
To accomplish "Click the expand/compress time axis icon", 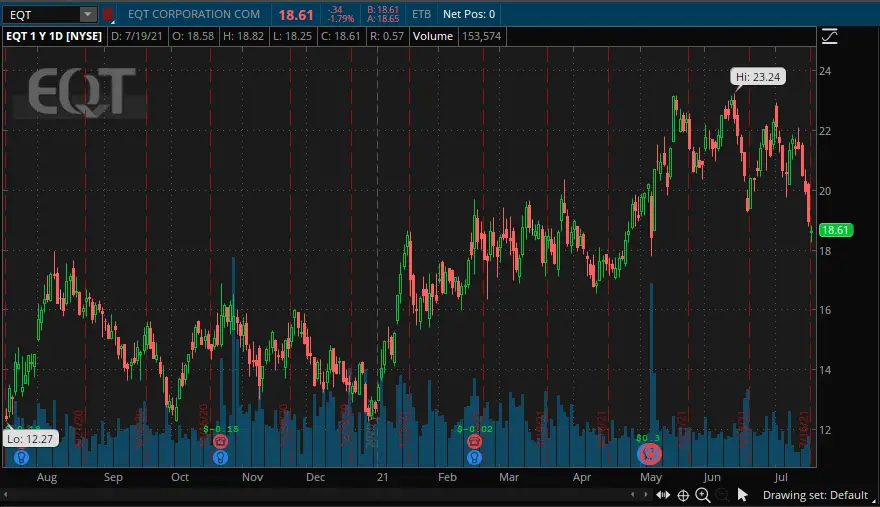I will tap(663, 495).
